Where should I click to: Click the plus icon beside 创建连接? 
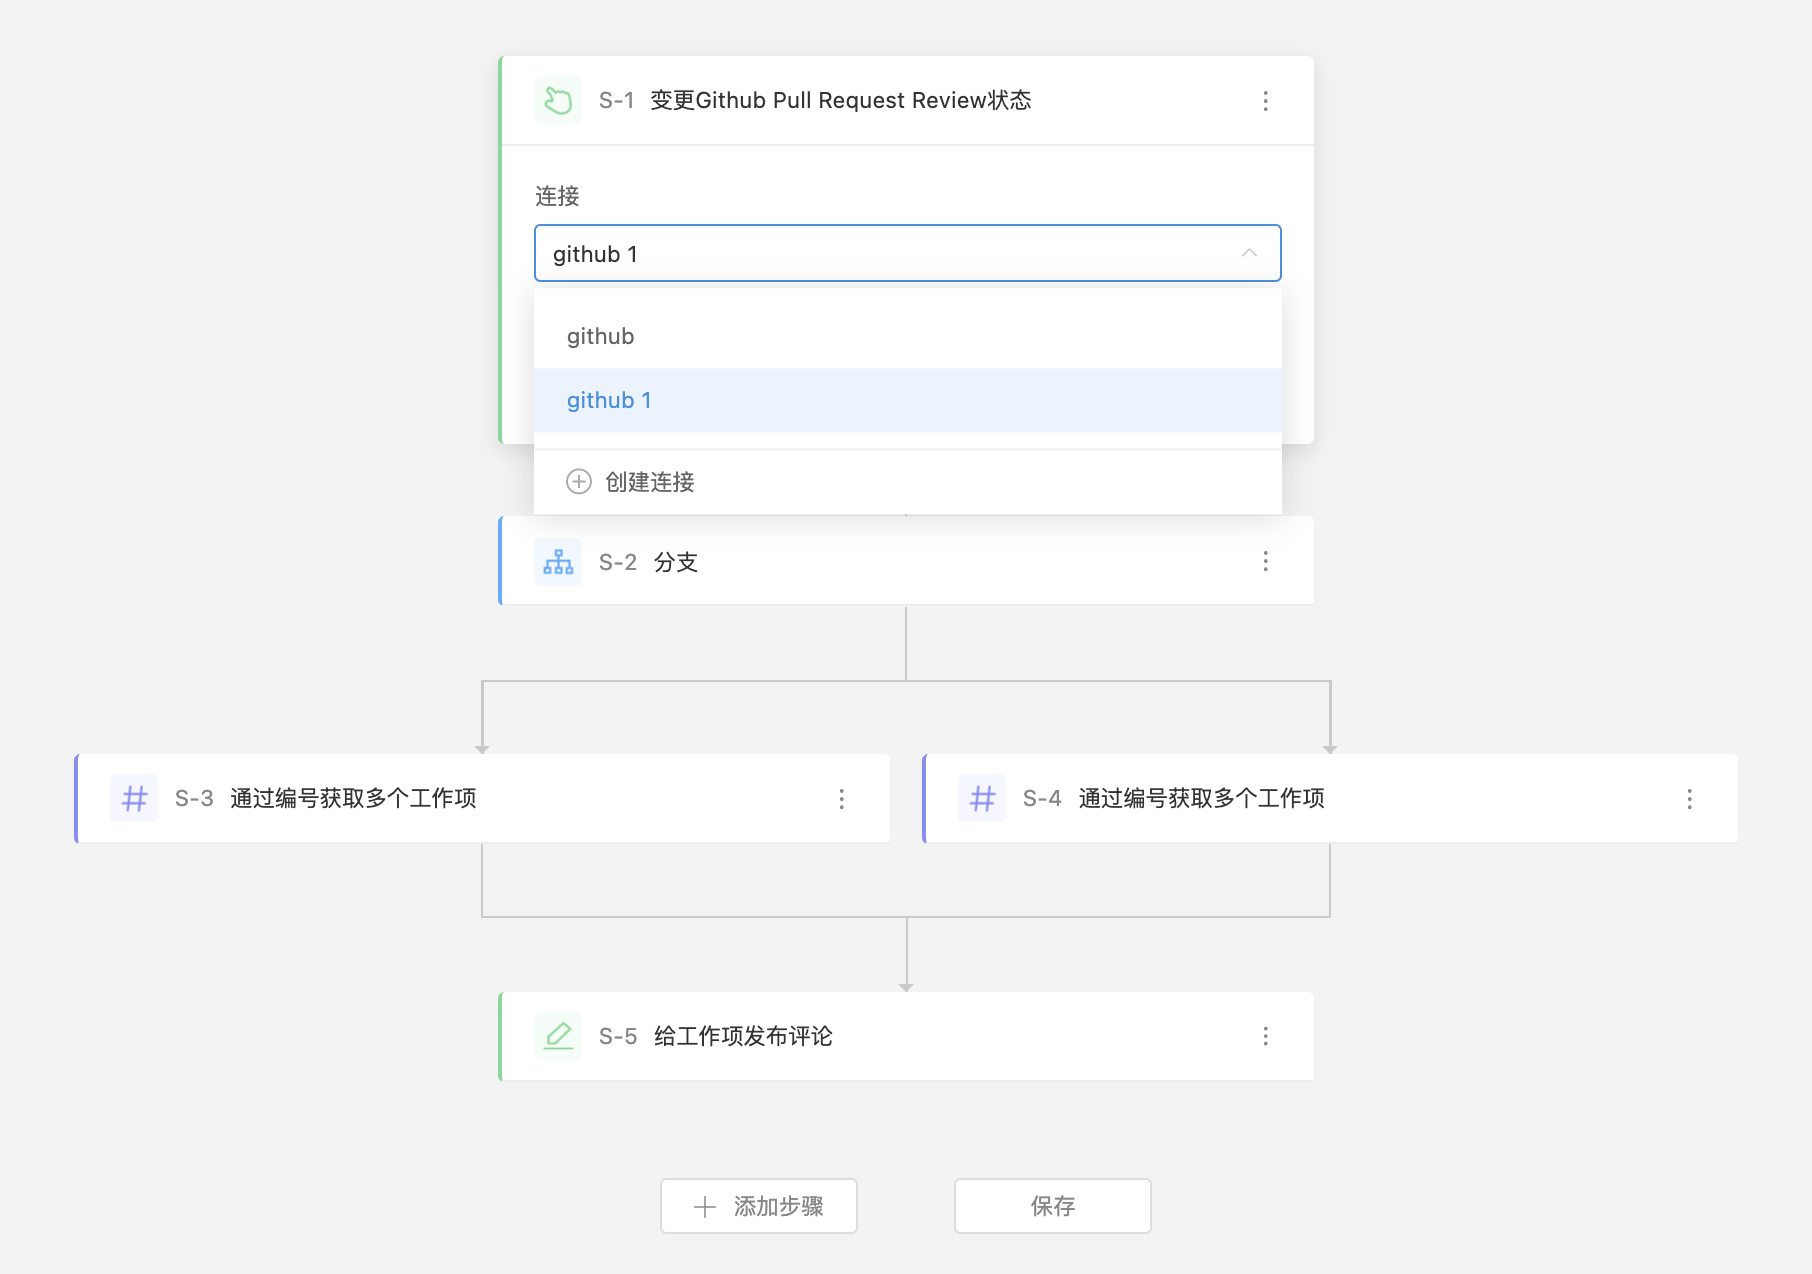579,482
